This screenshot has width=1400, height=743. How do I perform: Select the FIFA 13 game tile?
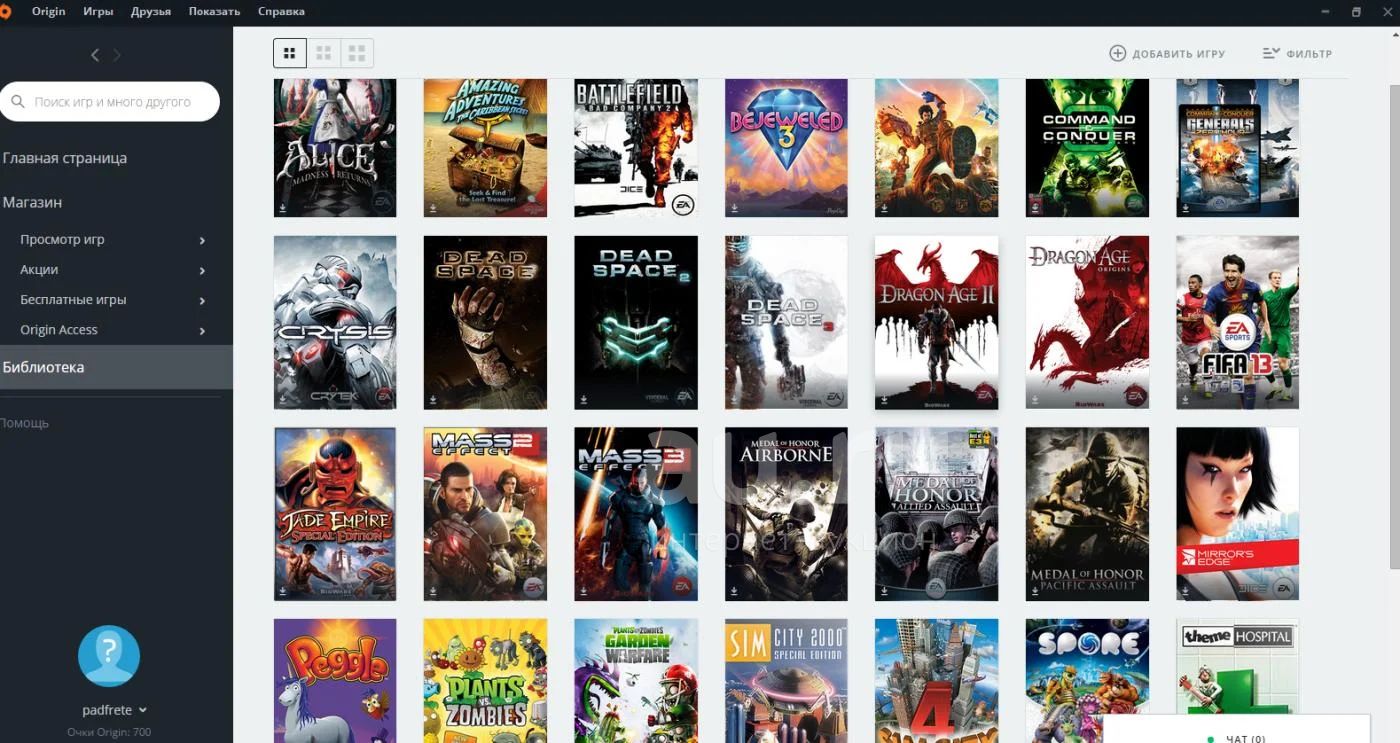[1238, 322]
